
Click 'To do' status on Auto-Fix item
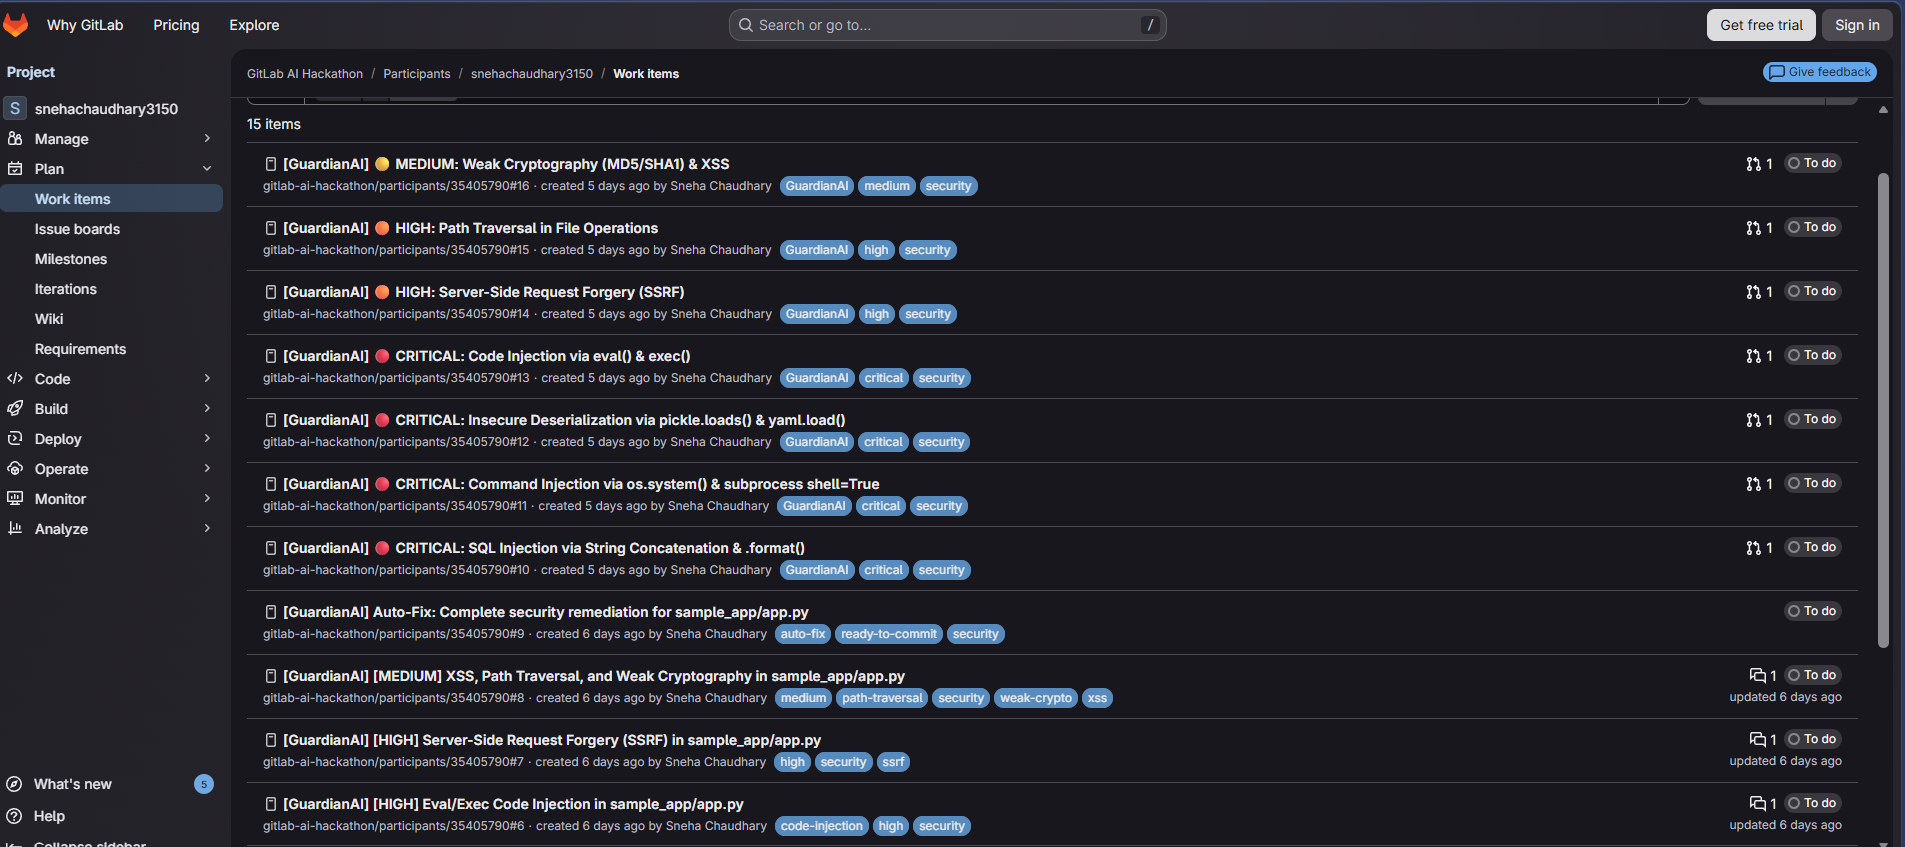tap(1813, 611)
